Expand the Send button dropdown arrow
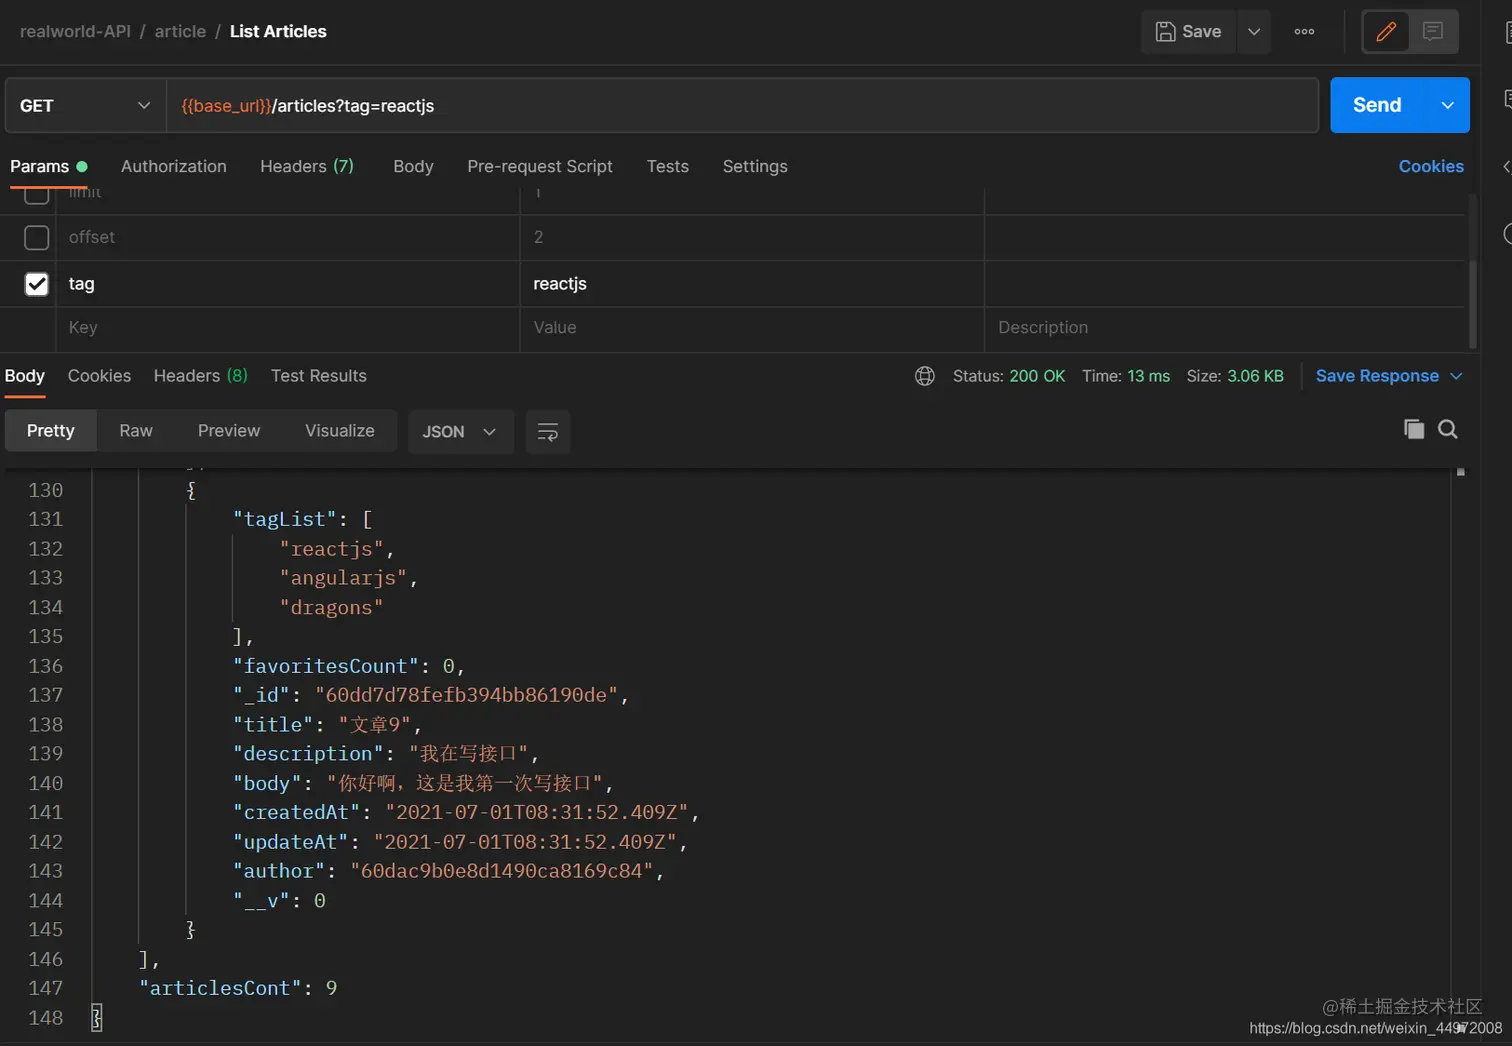The height and width of the screenshot is (1046, 1512). (x=1447, y=105)
